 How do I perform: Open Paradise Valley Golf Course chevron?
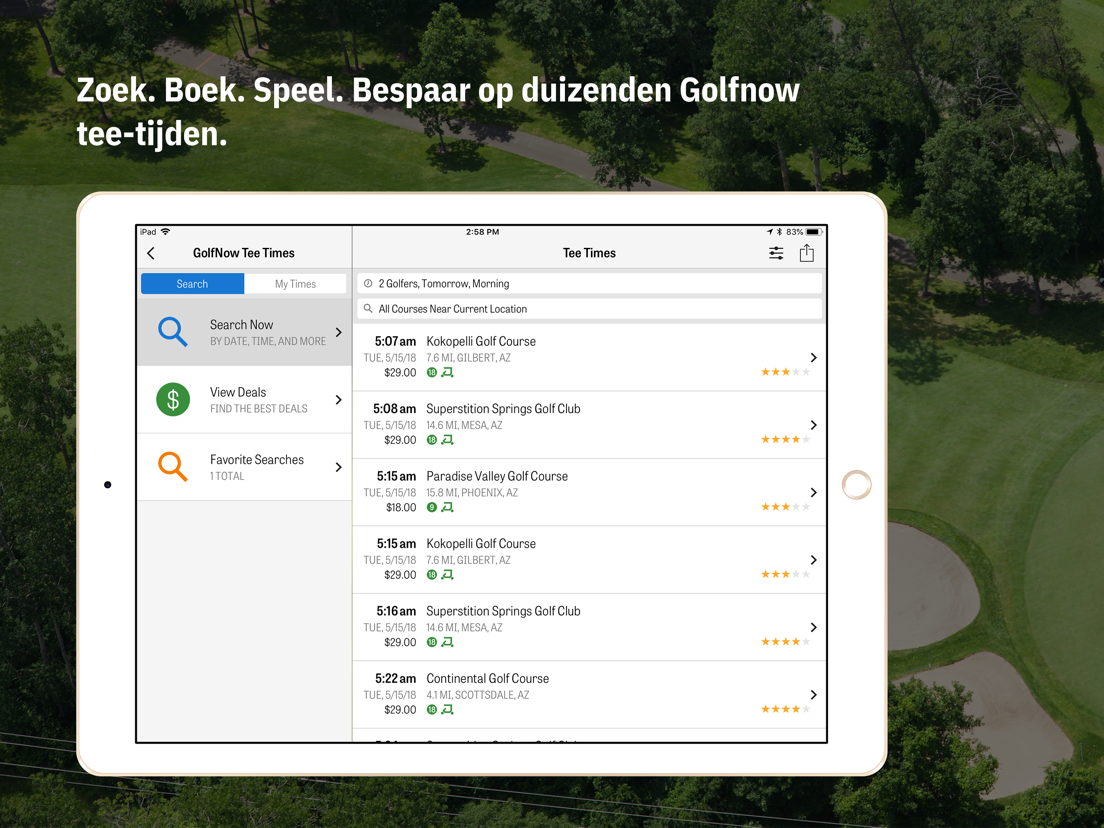[813, 493]
